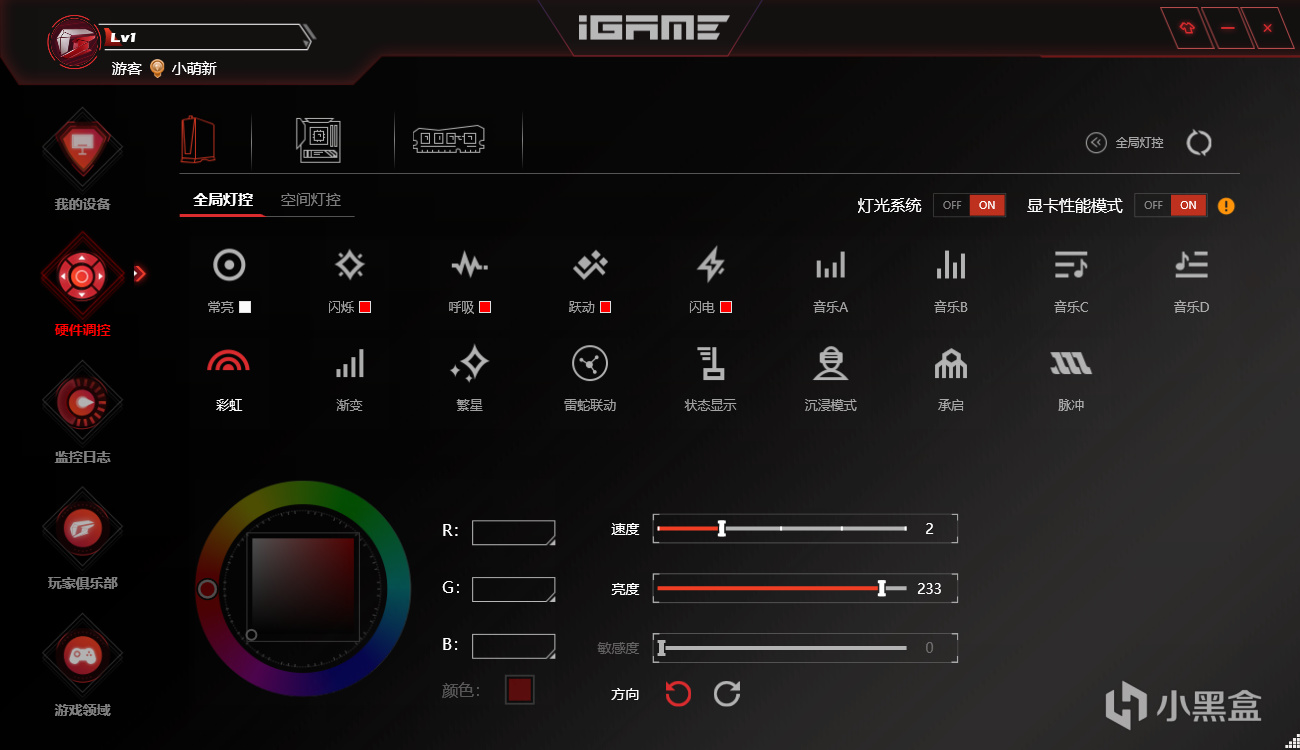Click the 游客 guest account label
1300x750 pixels.
coord(126,69)
